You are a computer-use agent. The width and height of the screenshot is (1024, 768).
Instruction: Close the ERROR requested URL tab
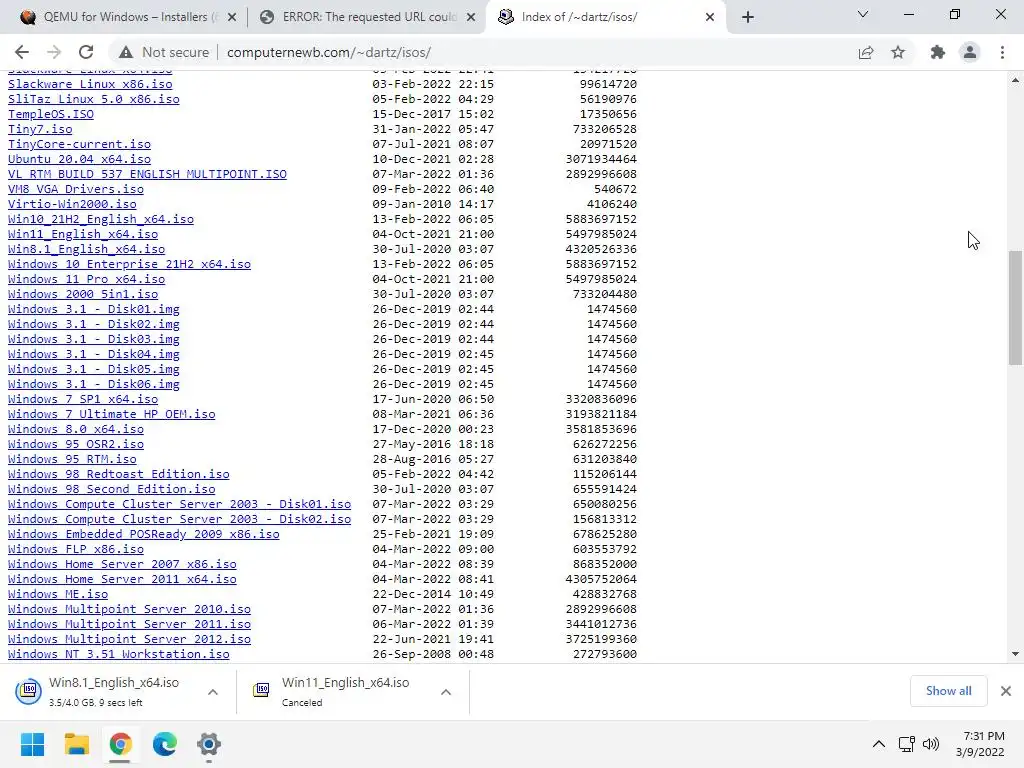(x=470, y=17)
